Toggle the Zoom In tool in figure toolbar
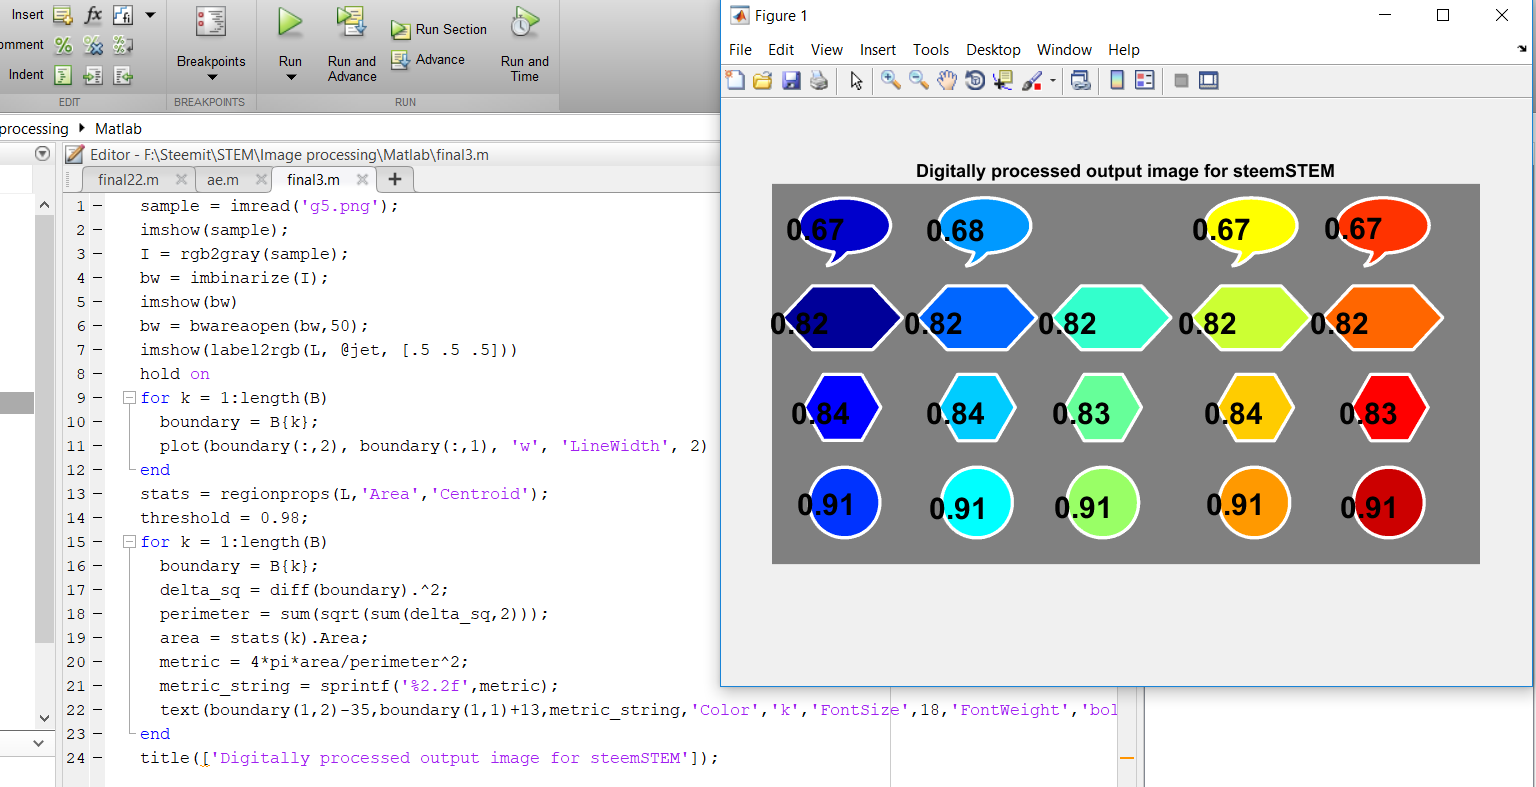This screenshot has height=787, width=1536. click(x=890, y=81)
